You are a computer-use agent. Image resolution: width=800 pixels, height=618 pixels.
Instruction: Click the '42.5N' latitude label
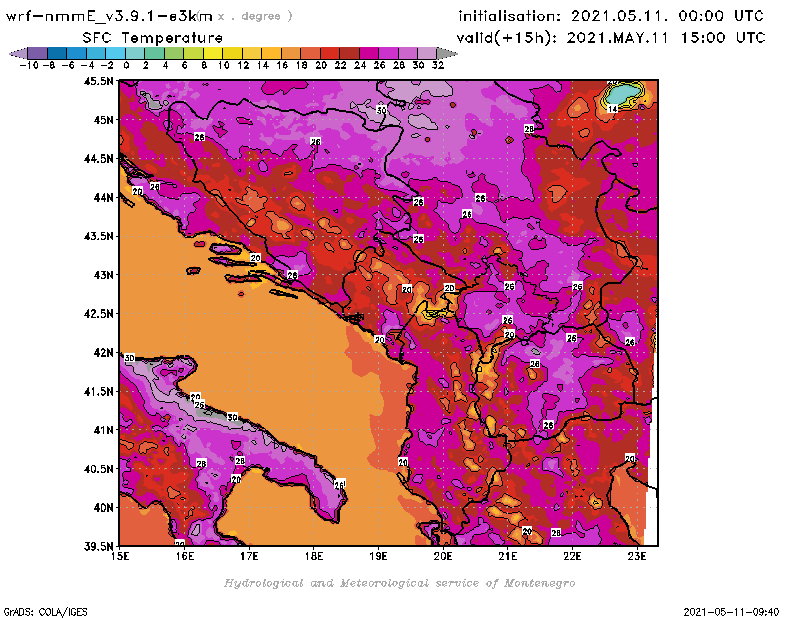click(98, 314)
